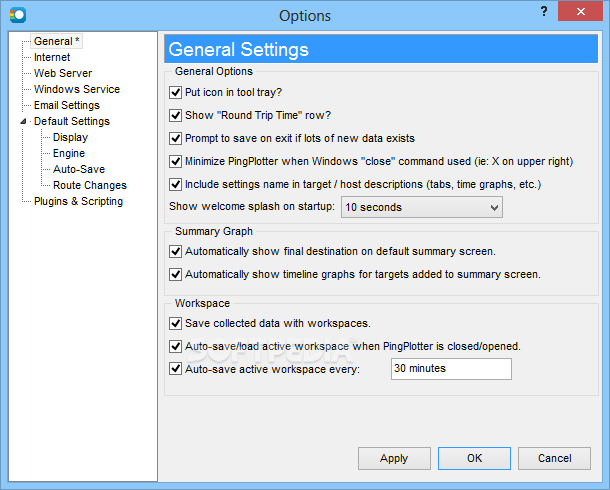
Task: Toggle Minimize PingPlotter on close command checkbox
Action: [175, 161]
